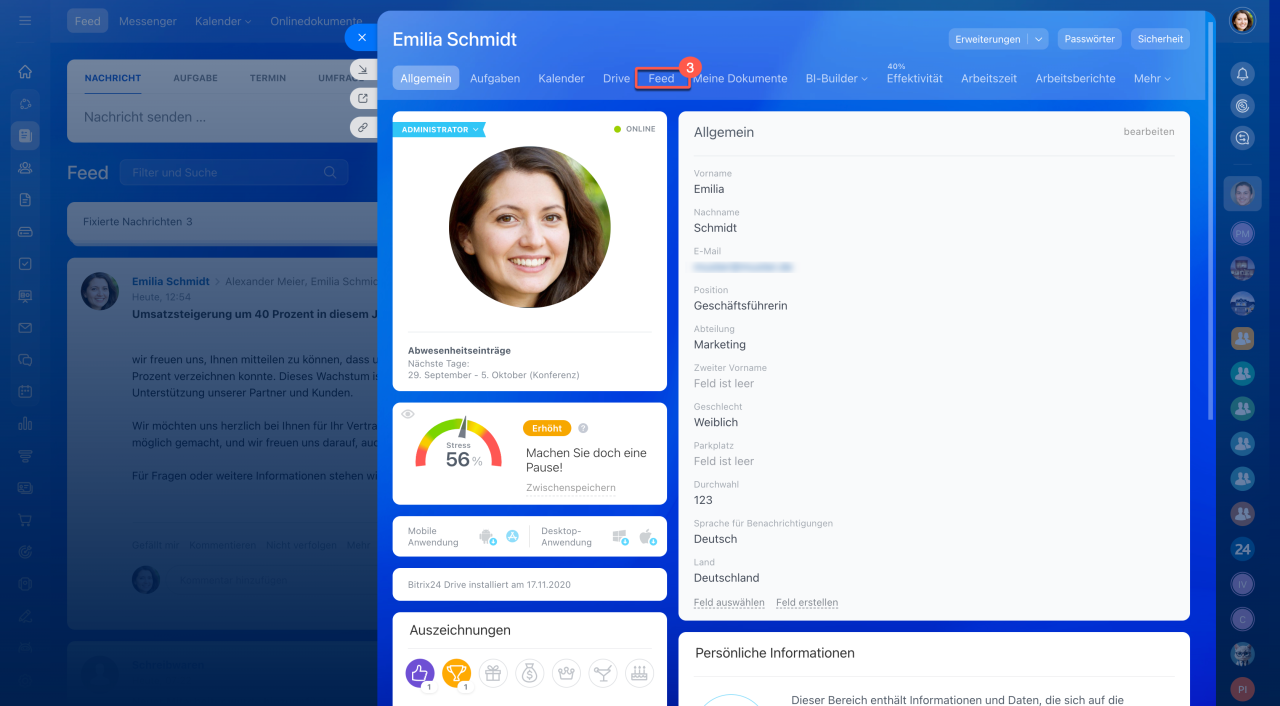Image resolution: width=1280 pixels, height=706 pixels.
Task: Open the Messenger tab in the top bar
Action: tap(147, 21)
